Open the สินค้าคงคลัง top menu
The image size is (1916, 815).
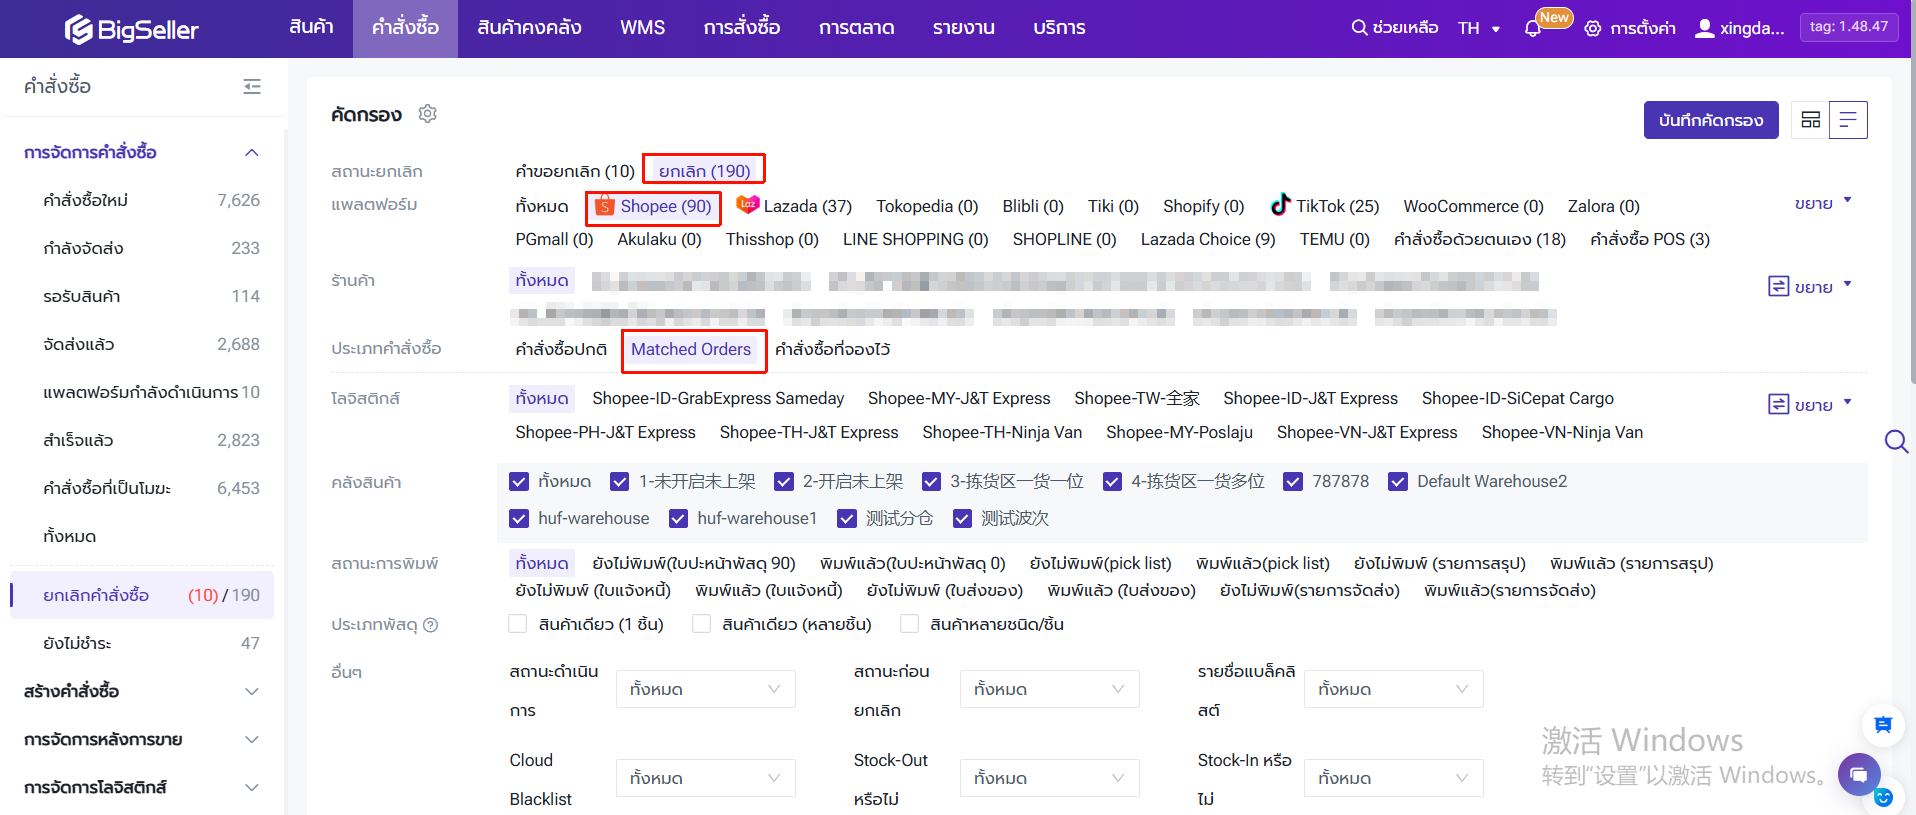pos(529,28)
